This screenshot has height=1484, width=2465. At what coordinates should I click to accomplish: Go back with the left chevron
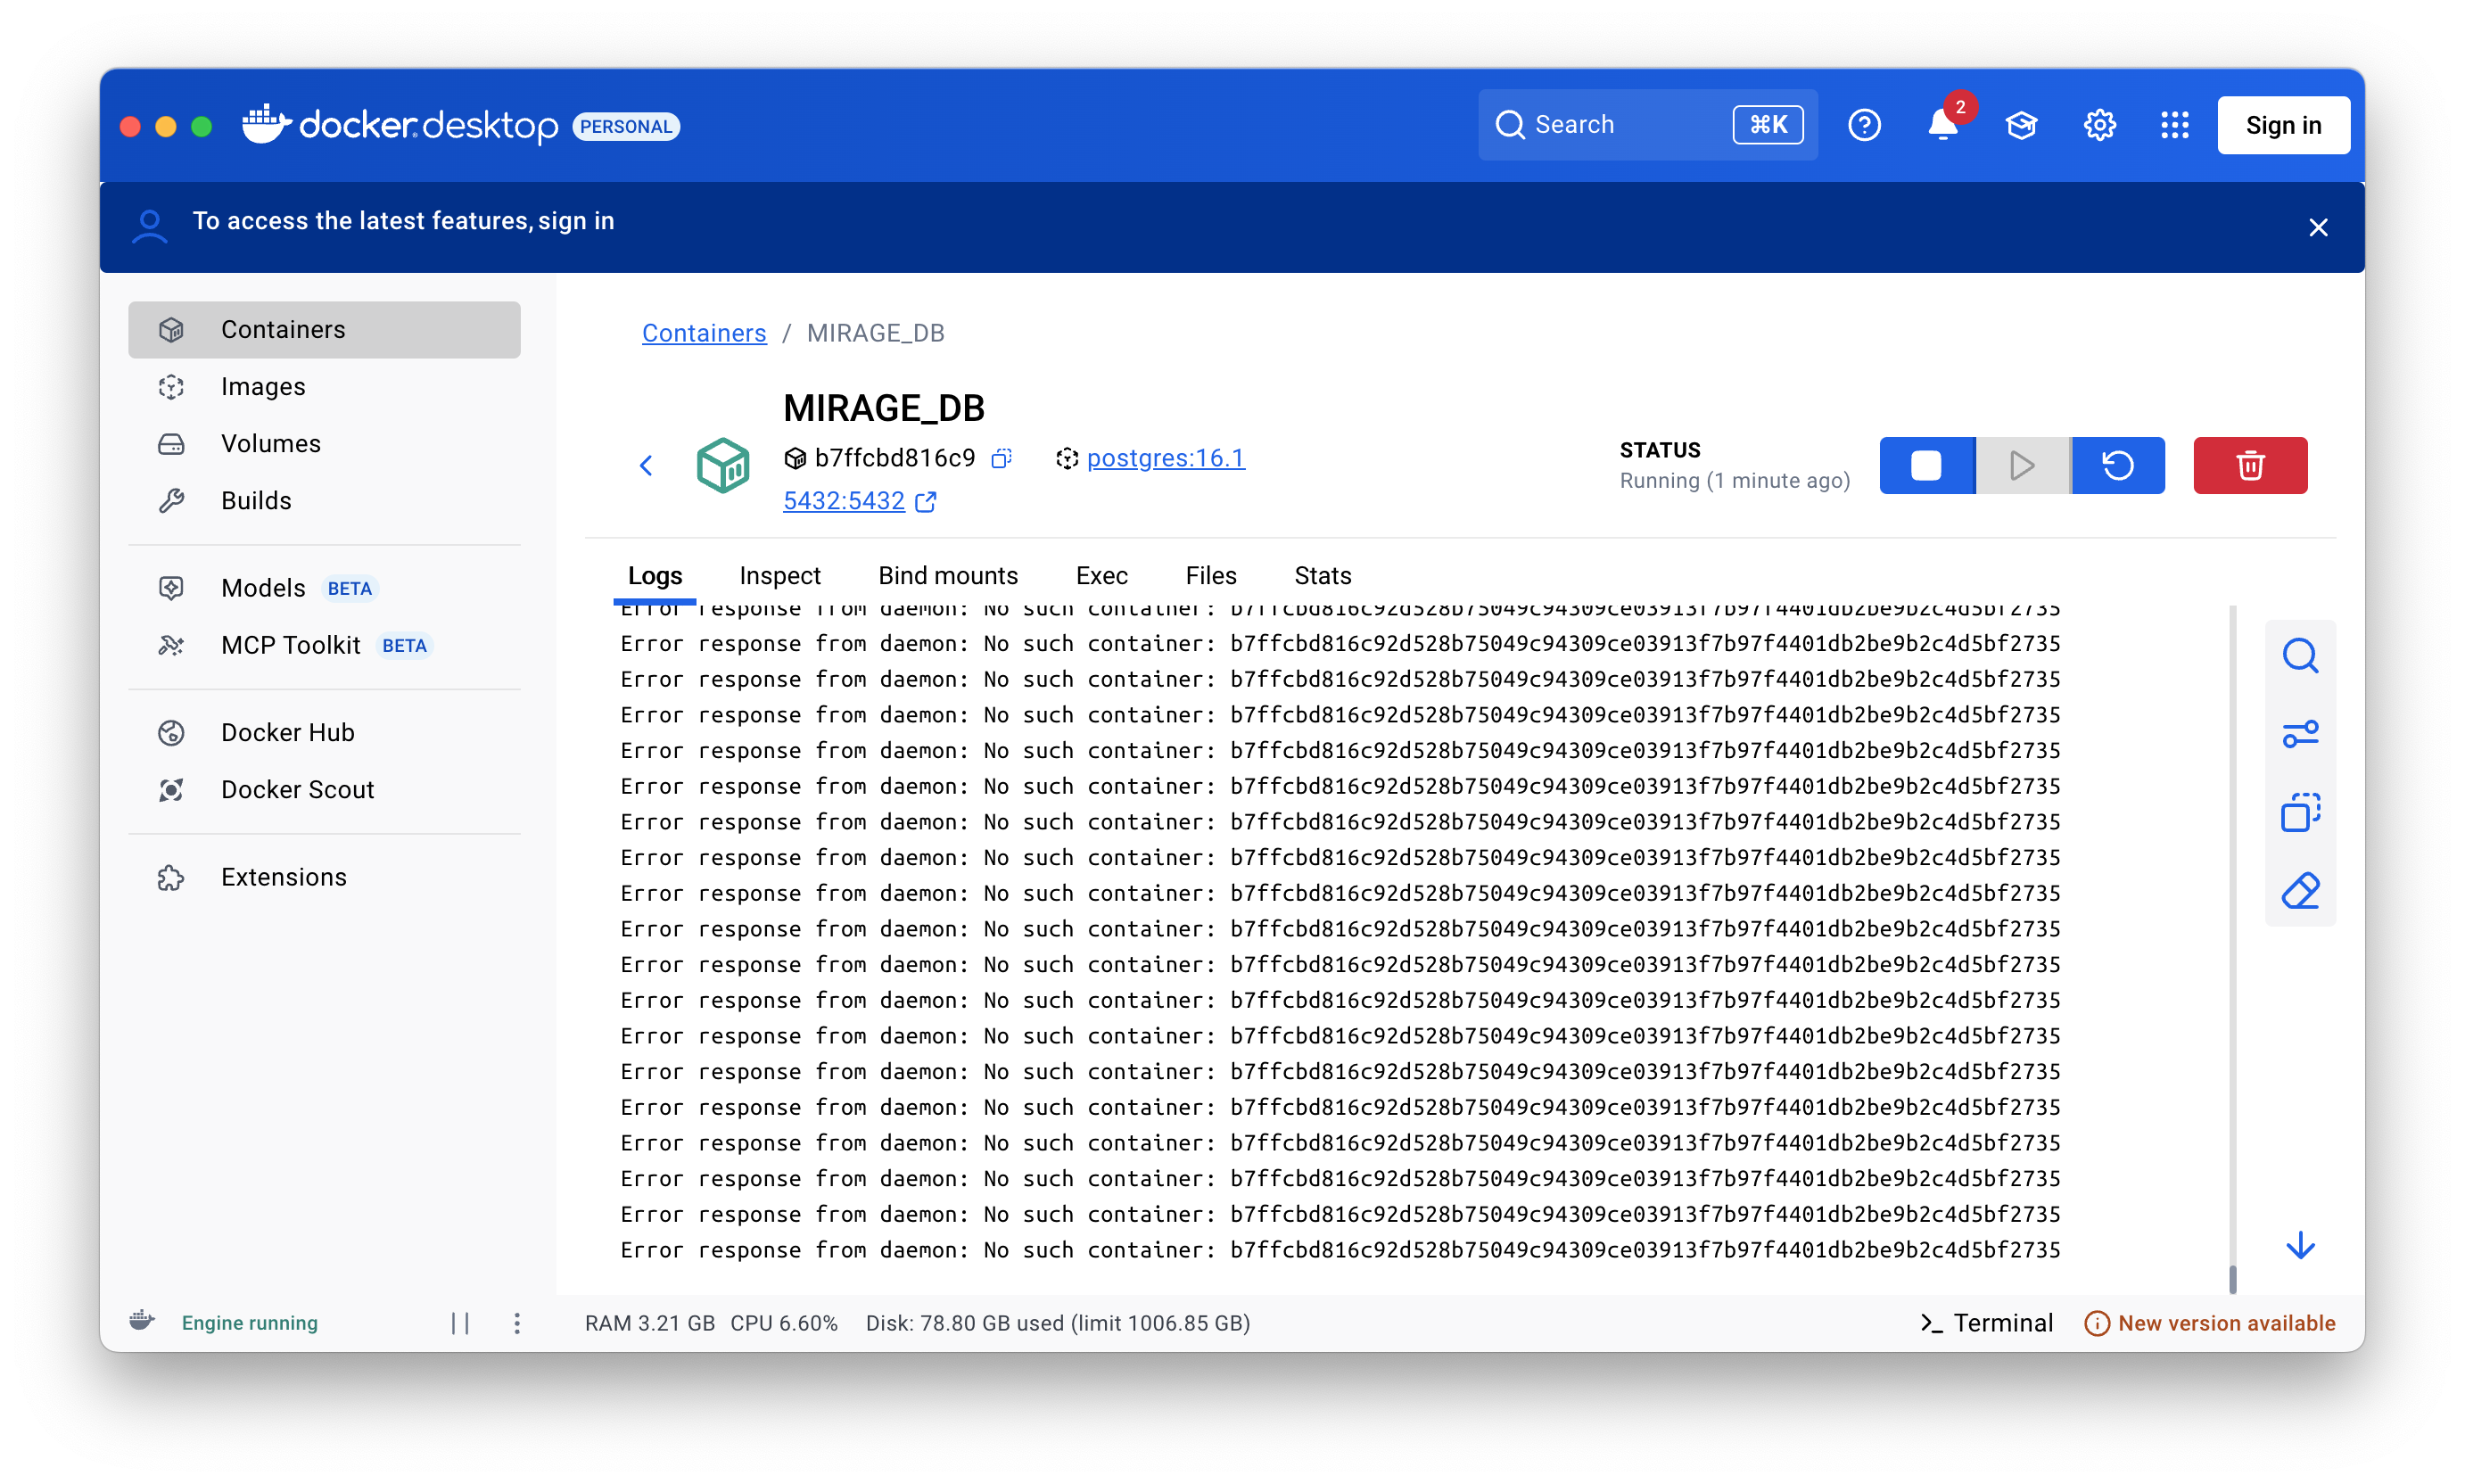646,465
